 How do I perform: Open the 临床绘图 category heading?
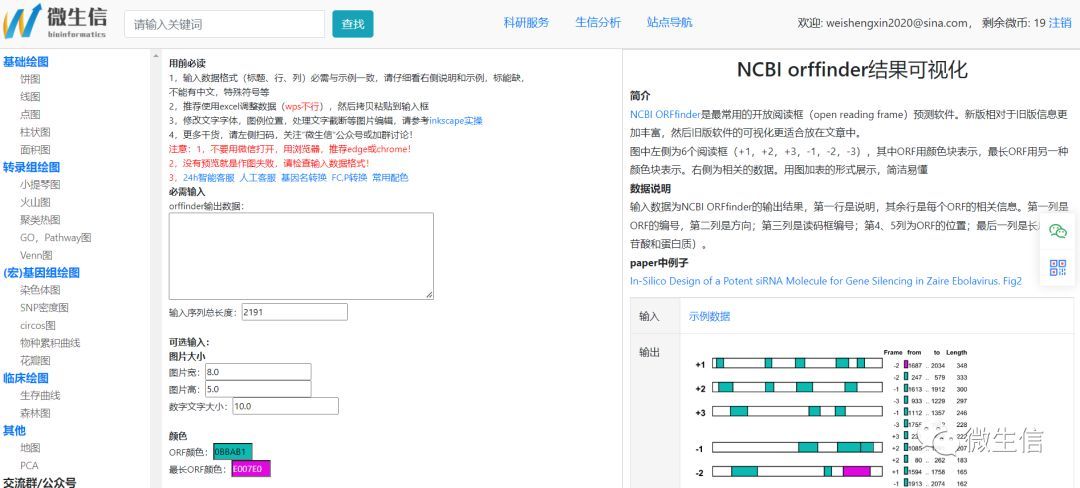coord(25,378)
